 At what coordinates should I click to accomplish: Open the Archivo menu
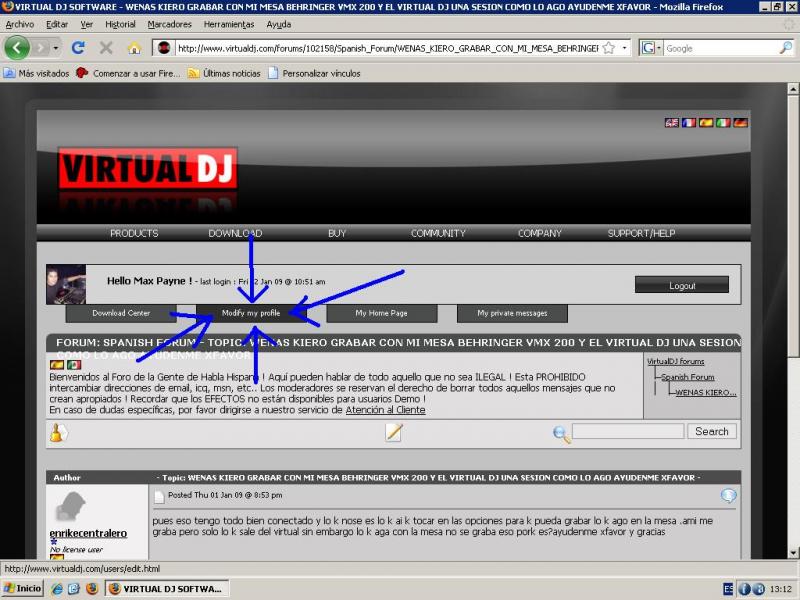pyautogui.click(x=20, y=24)
